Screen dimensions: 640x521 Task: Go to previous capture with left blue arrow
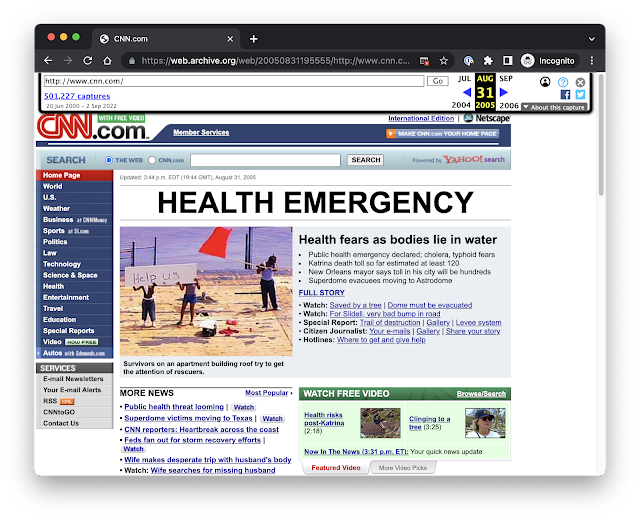click(467, 92)
